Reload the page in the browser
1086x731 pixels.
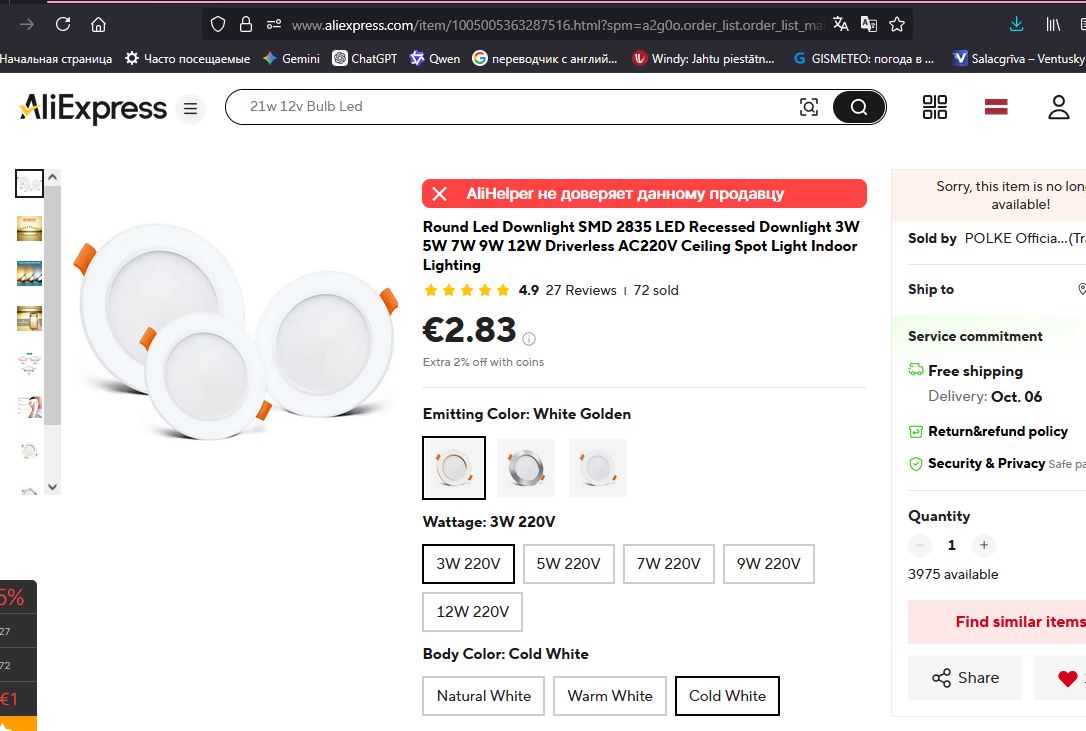click(x=63, y=24)
